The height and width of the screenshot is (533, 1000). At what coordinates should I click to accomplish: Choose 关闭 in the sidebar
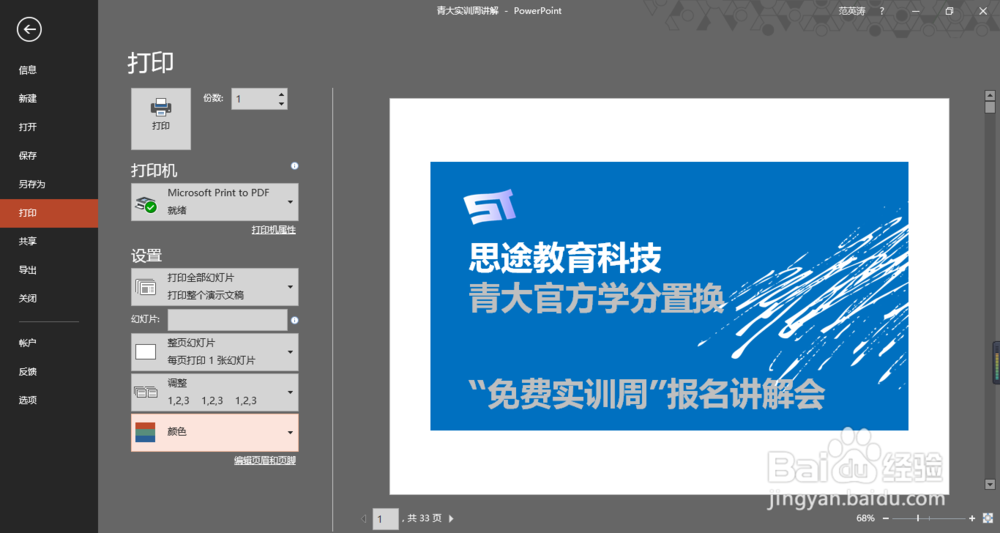(27, 298)
